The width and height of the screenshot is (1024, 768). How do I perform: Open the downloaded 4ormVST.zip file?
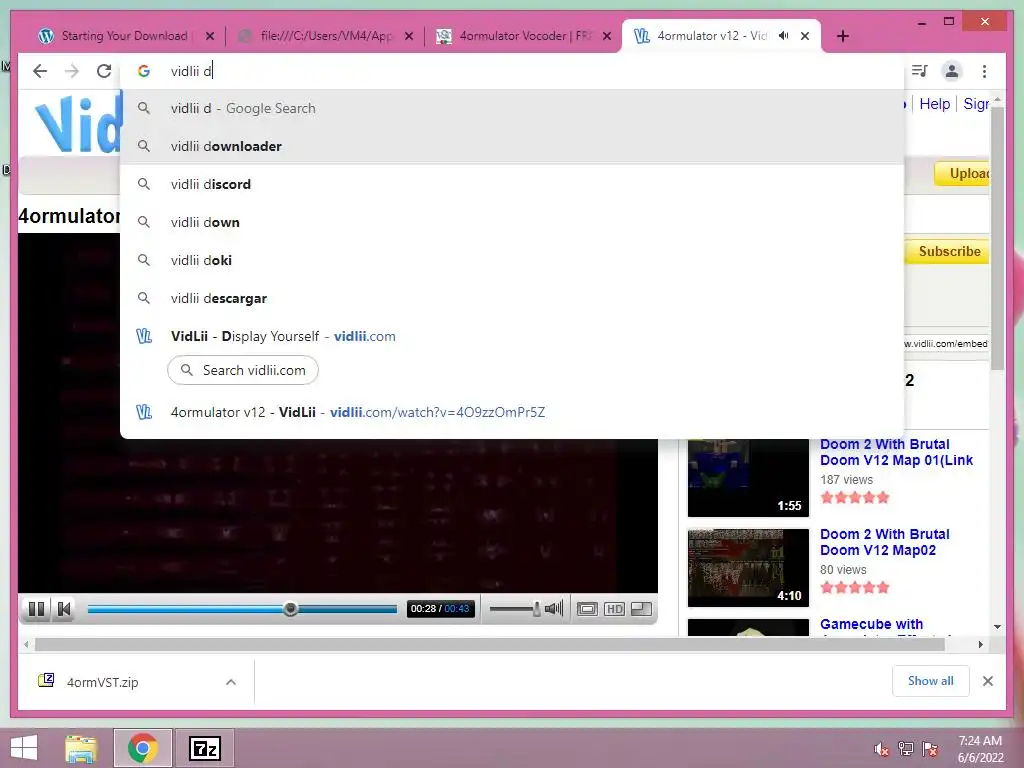pyautogui.click(x=103, y=682)
